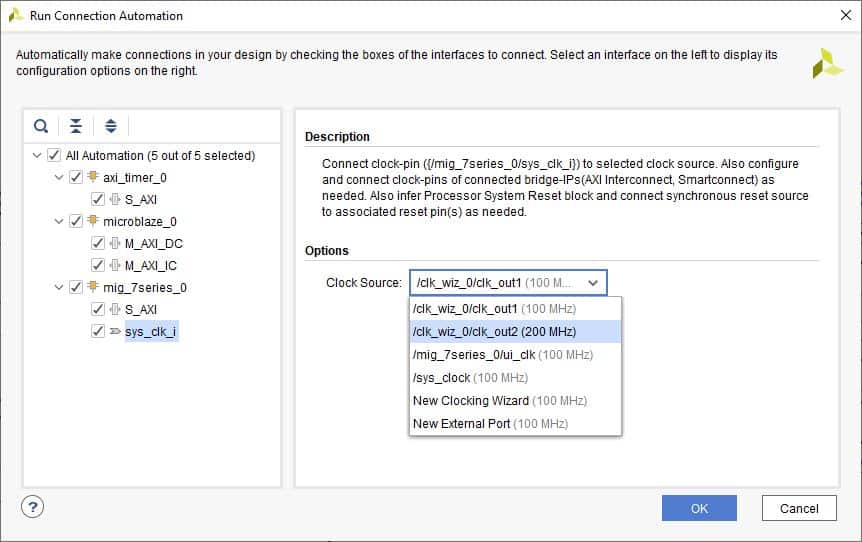Close the Clock Source combo box dropdown
Viewport: 862px width, 542px height.
(593, 283)
